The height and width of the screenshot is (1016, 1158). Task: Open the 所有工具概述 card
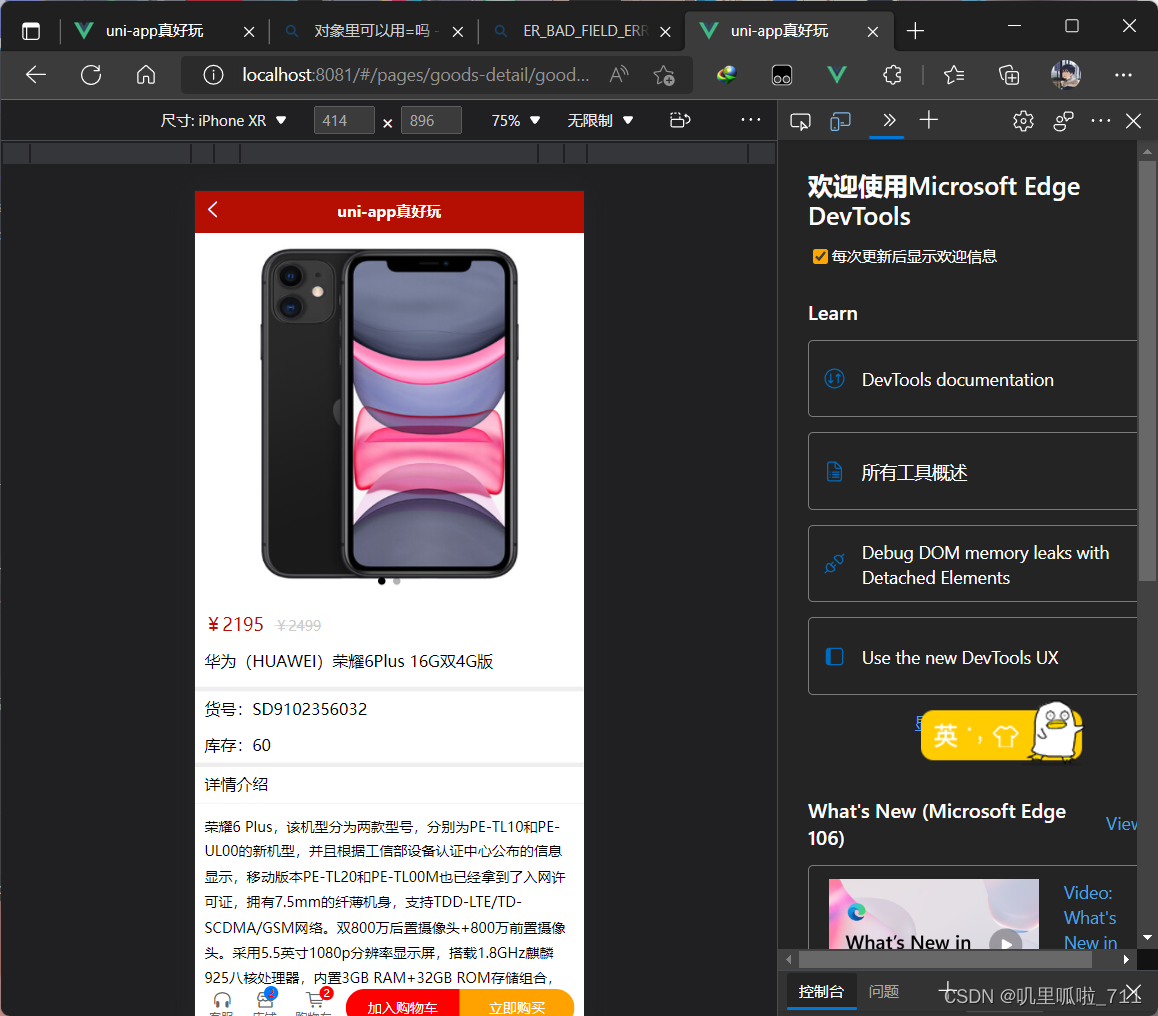tap(973, 472)
